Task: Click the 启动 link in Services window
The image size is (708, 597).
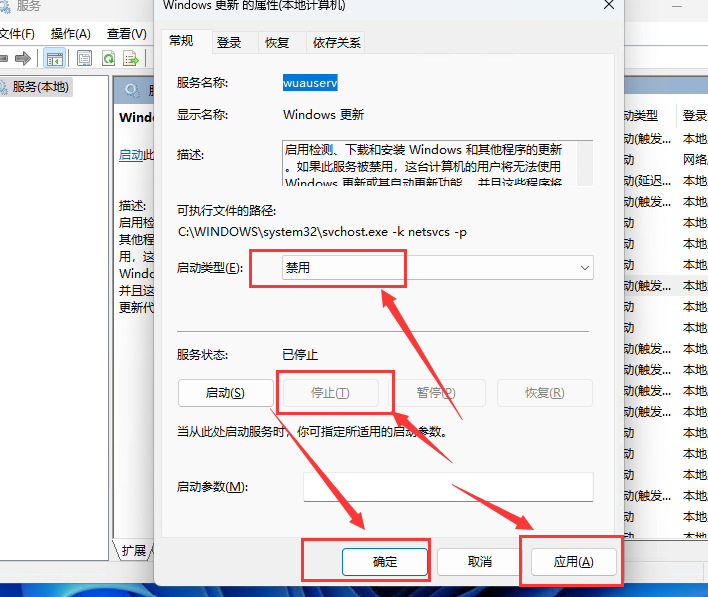Action: pyautogui.click(x=131, y=155)
